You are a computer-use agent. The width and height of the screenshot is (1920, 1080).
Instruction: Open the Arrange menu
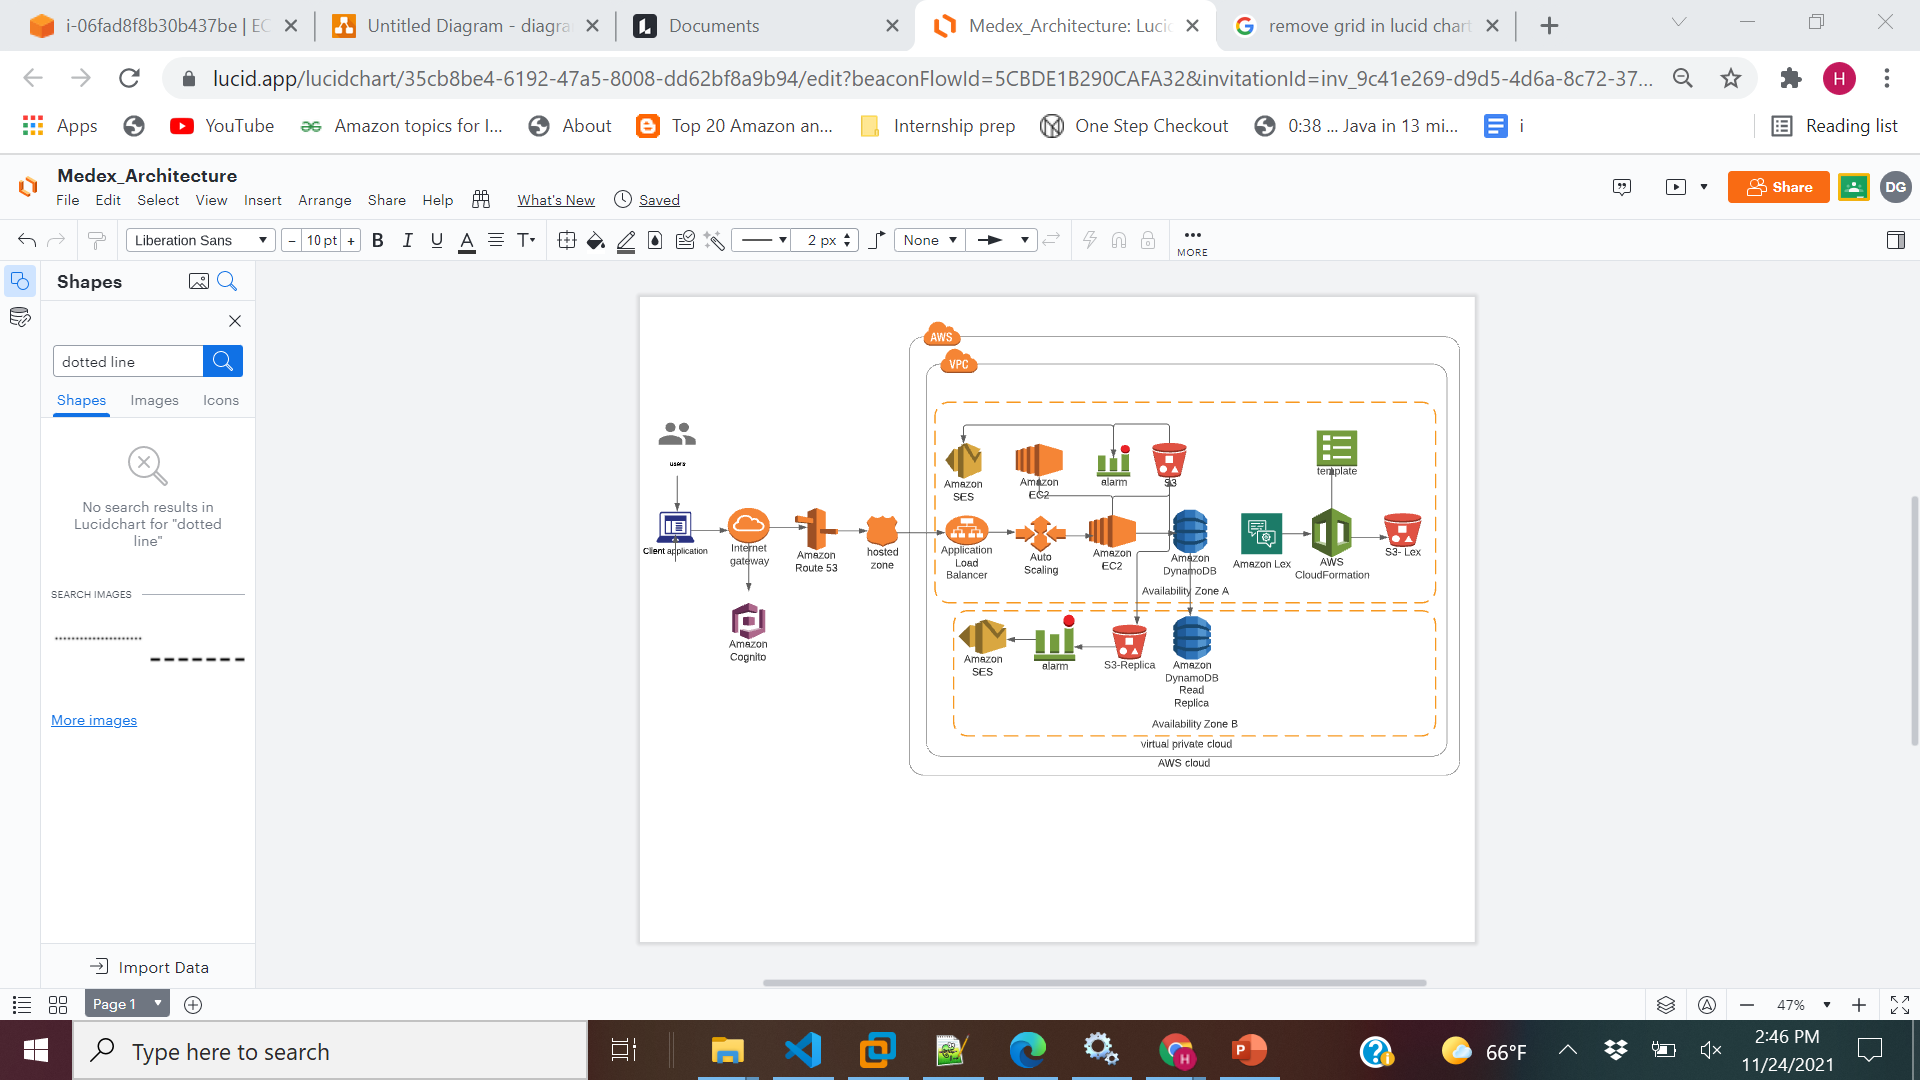click(324, 200)
